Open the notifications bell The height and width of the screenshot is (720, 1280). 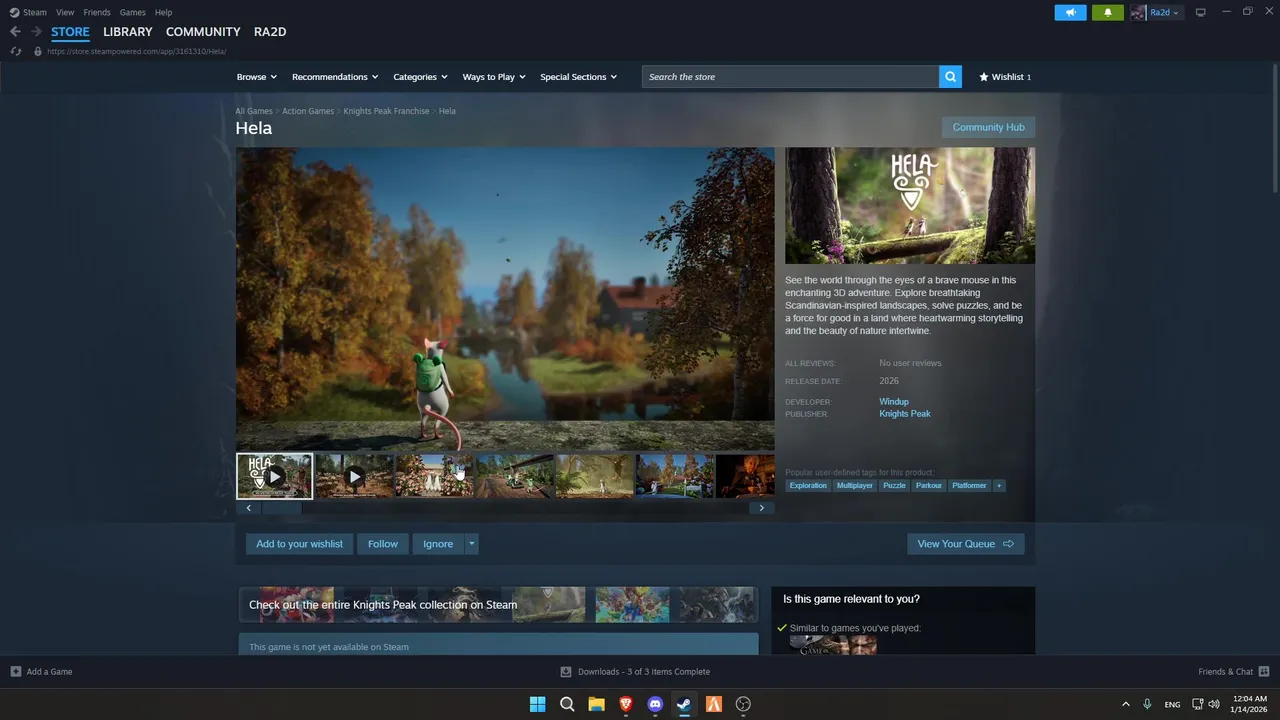(x=1108, y=12)
